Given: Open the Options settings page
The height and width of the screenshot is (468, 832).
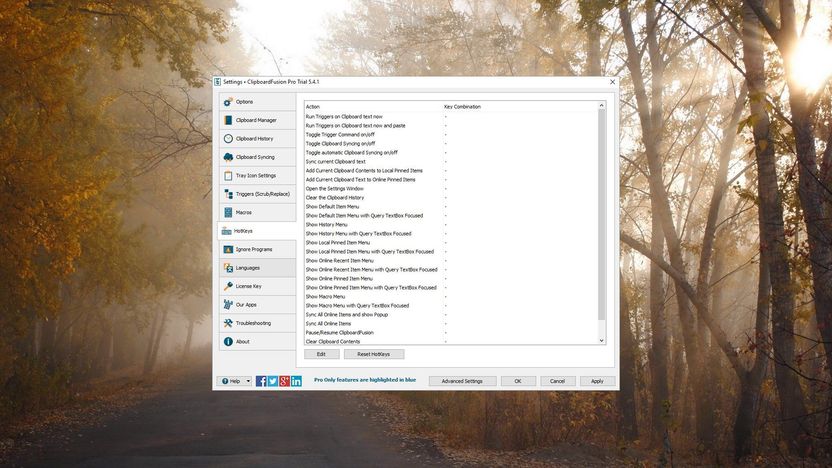Looking at the screenshot, I should pos(257,101).
